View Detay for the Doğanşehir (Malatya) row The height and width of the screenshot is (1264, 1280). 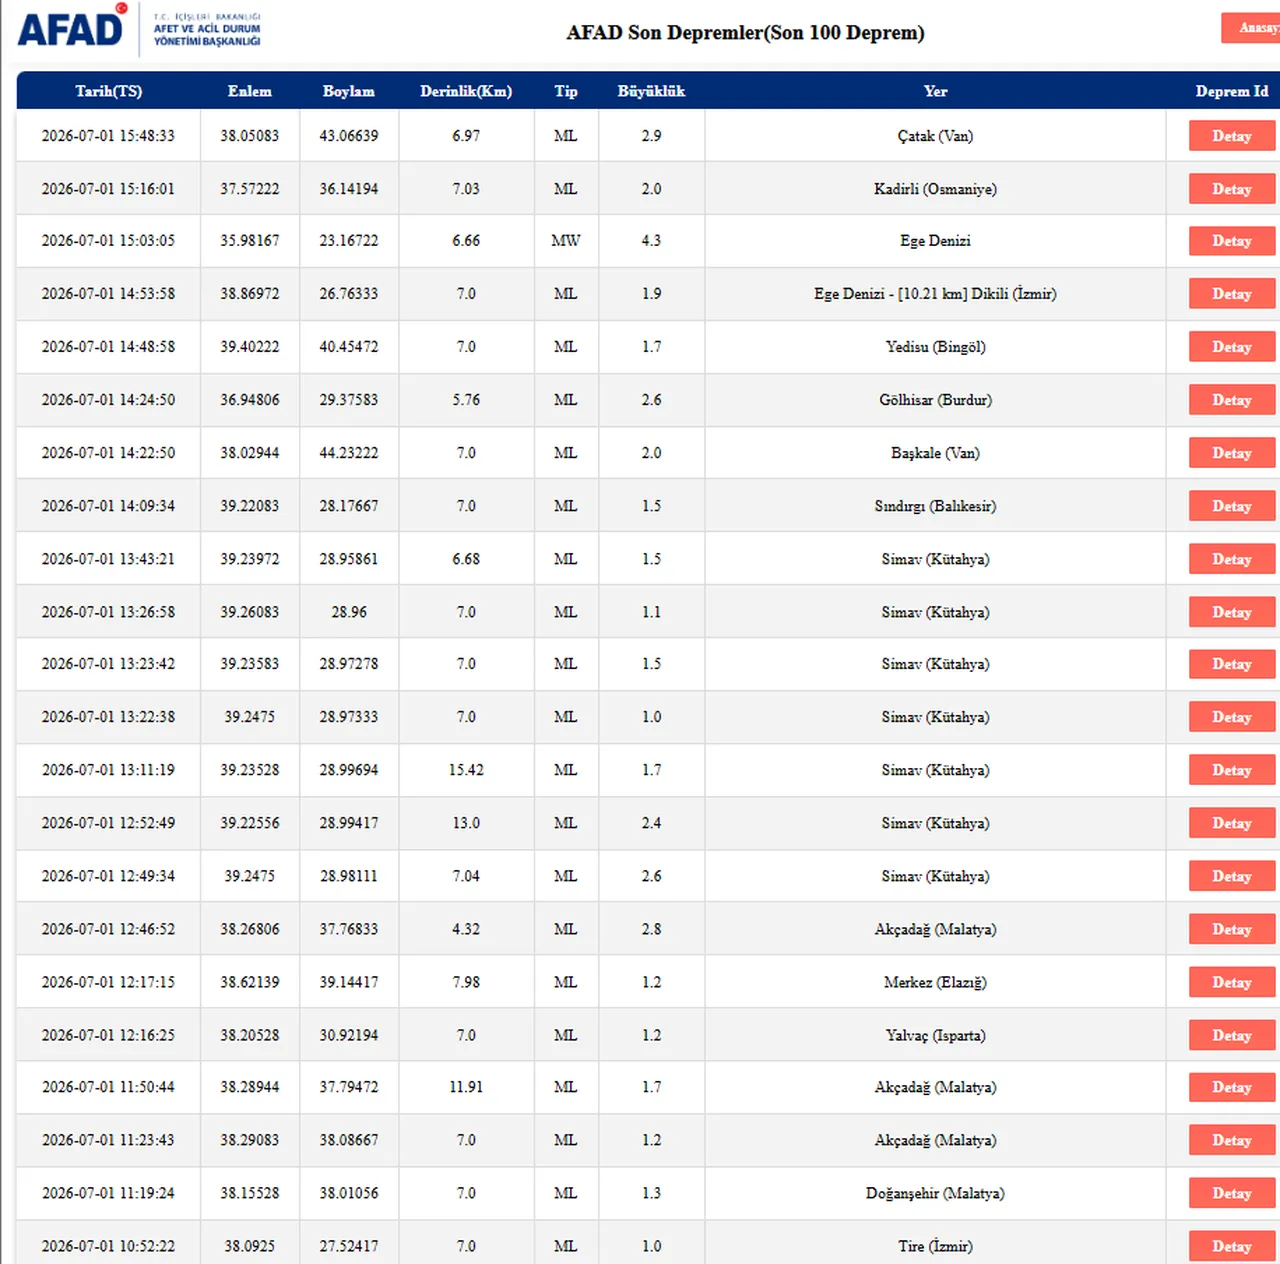pyautogui.click(x=1232, y=1193)
